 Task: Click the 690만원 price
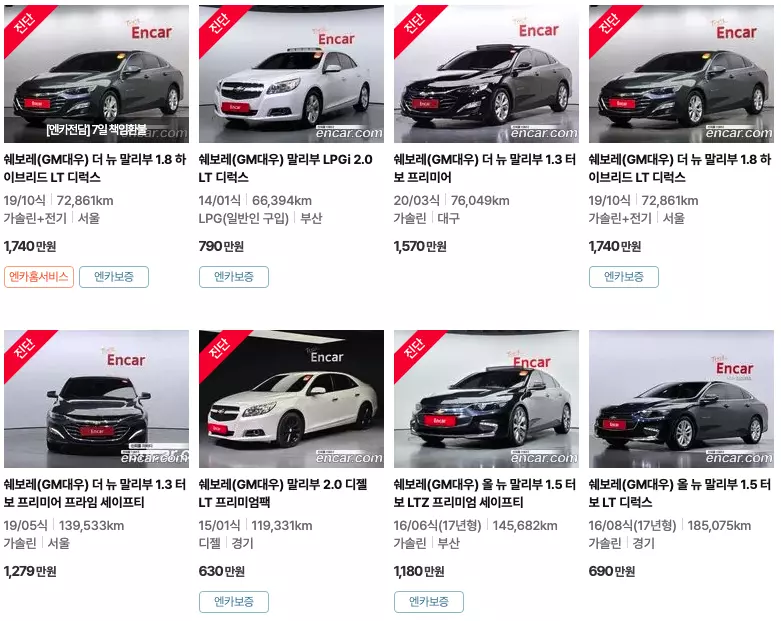point(612,571)
